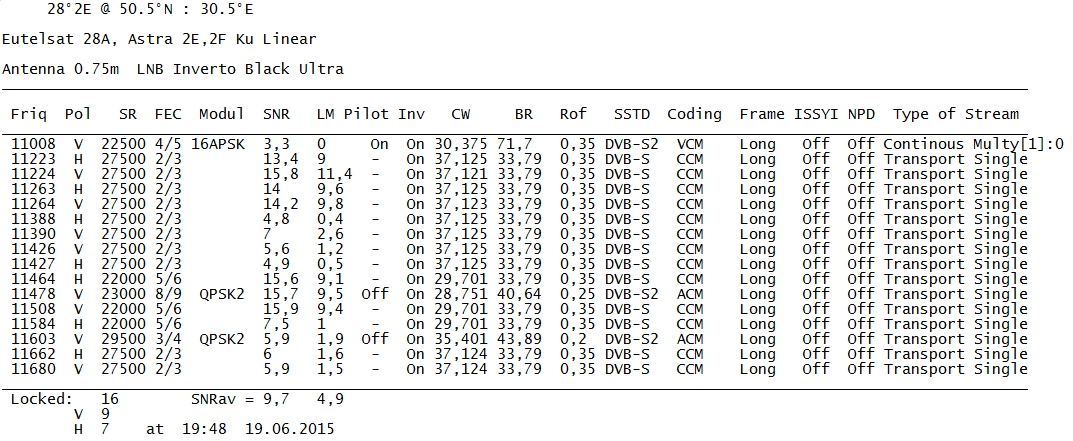Click the Pol column header
This screenshot has width=1073, height=441.
(77, 114)
